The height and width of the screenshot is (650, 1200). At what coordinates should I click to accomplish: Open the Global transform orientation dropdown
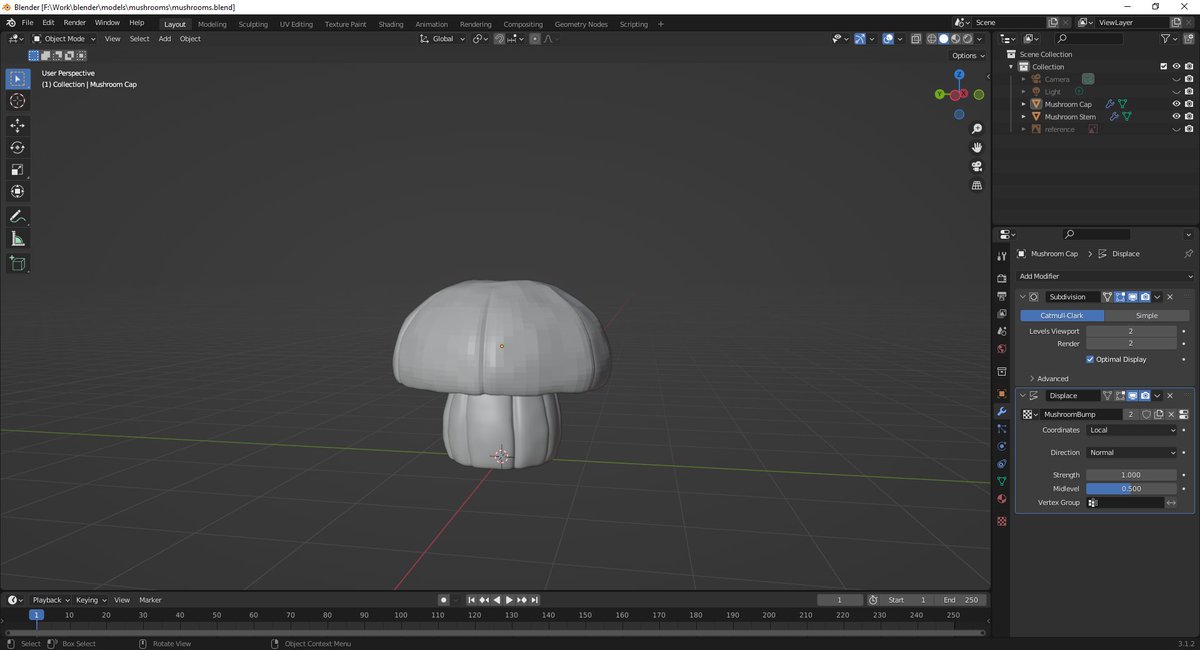(443, 39)
